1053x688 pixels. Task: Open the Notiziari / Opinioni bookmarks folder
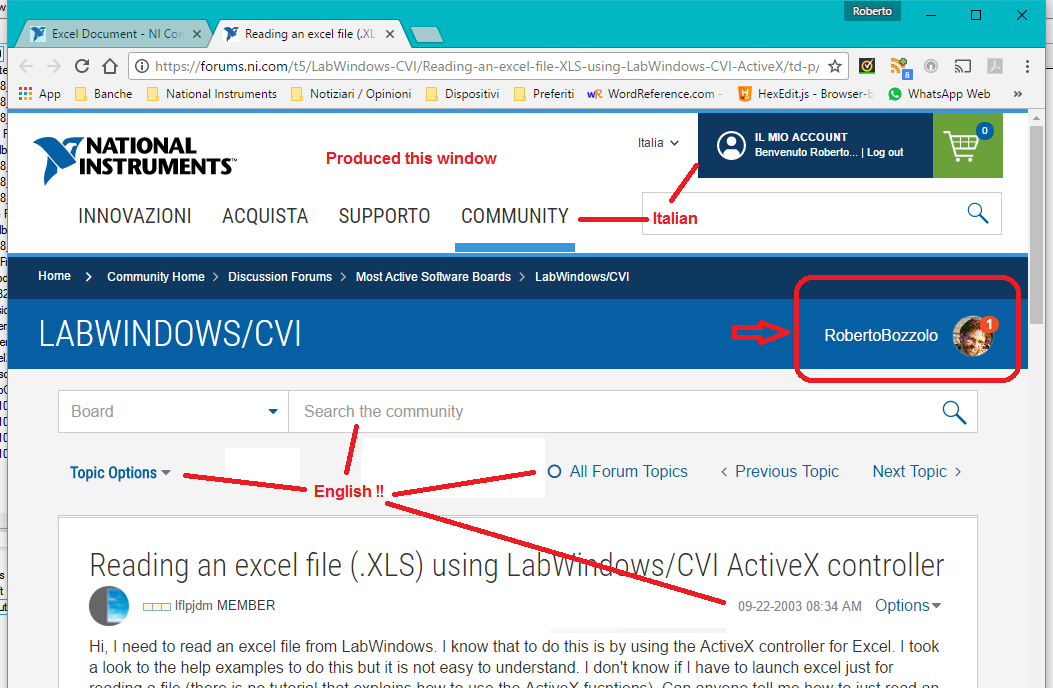(351, 94)
